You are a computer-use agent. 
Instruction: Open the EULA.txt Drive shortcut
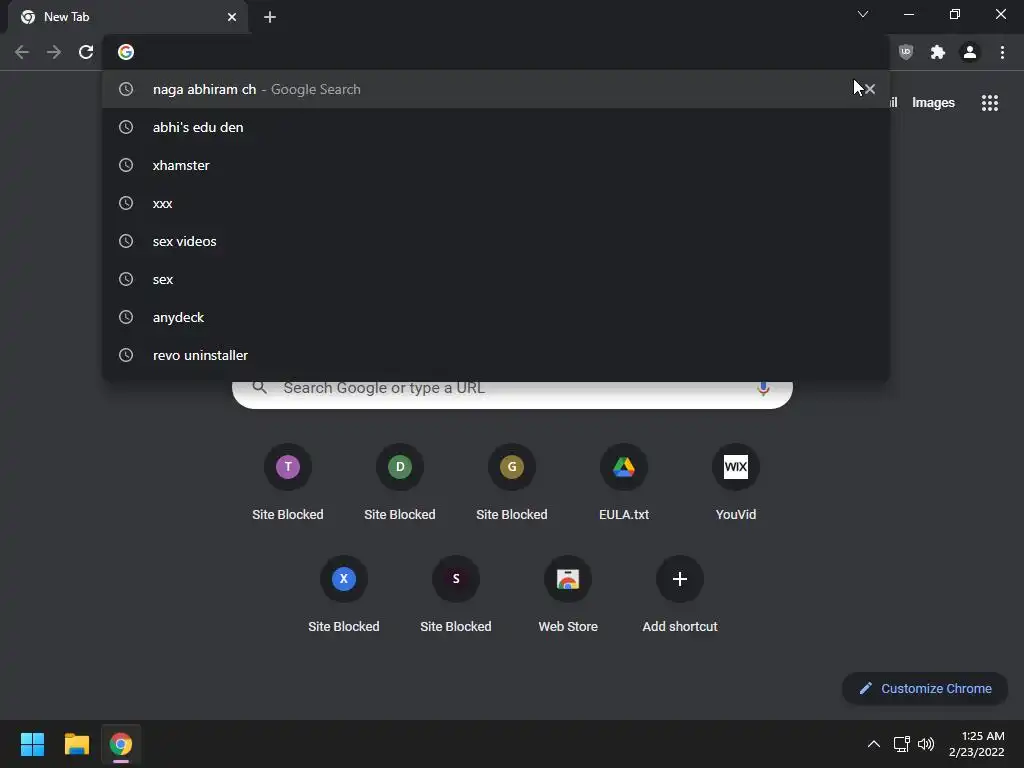click(x=624, y=483)
